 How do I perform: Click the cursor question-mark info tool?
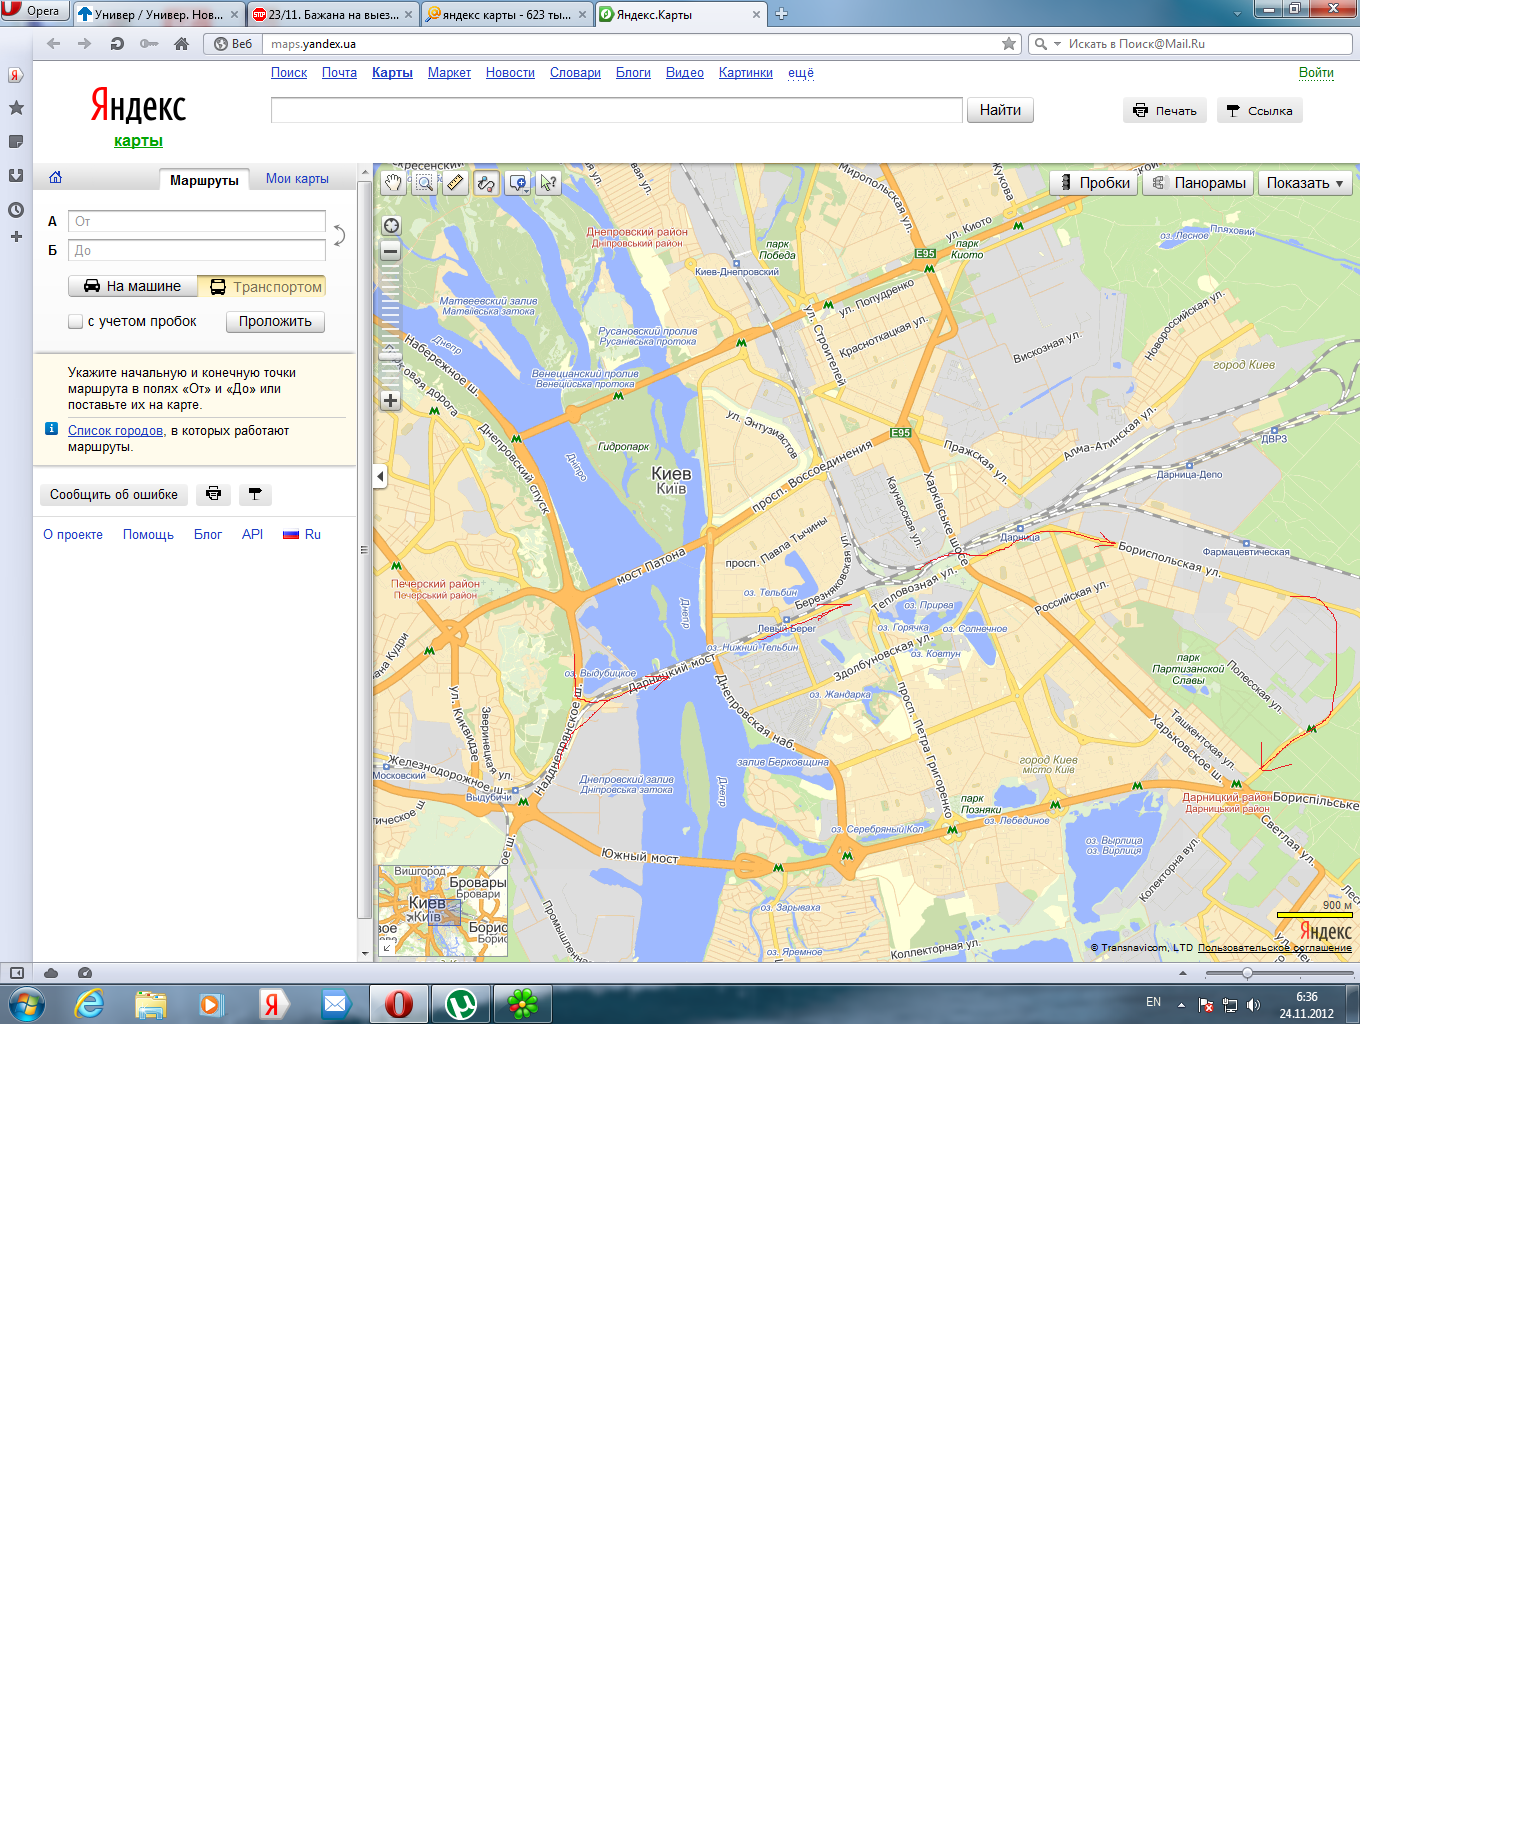click(x=548, y=183)
